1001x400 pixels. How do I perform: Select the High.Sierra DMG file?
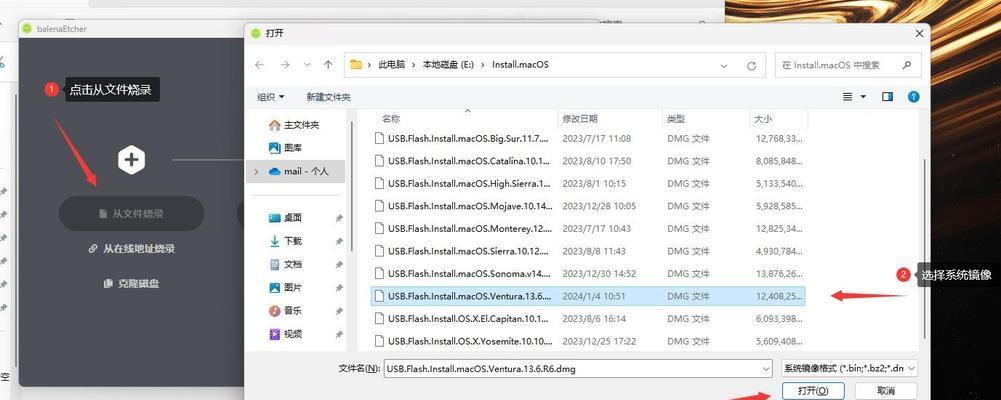(588, 184)
